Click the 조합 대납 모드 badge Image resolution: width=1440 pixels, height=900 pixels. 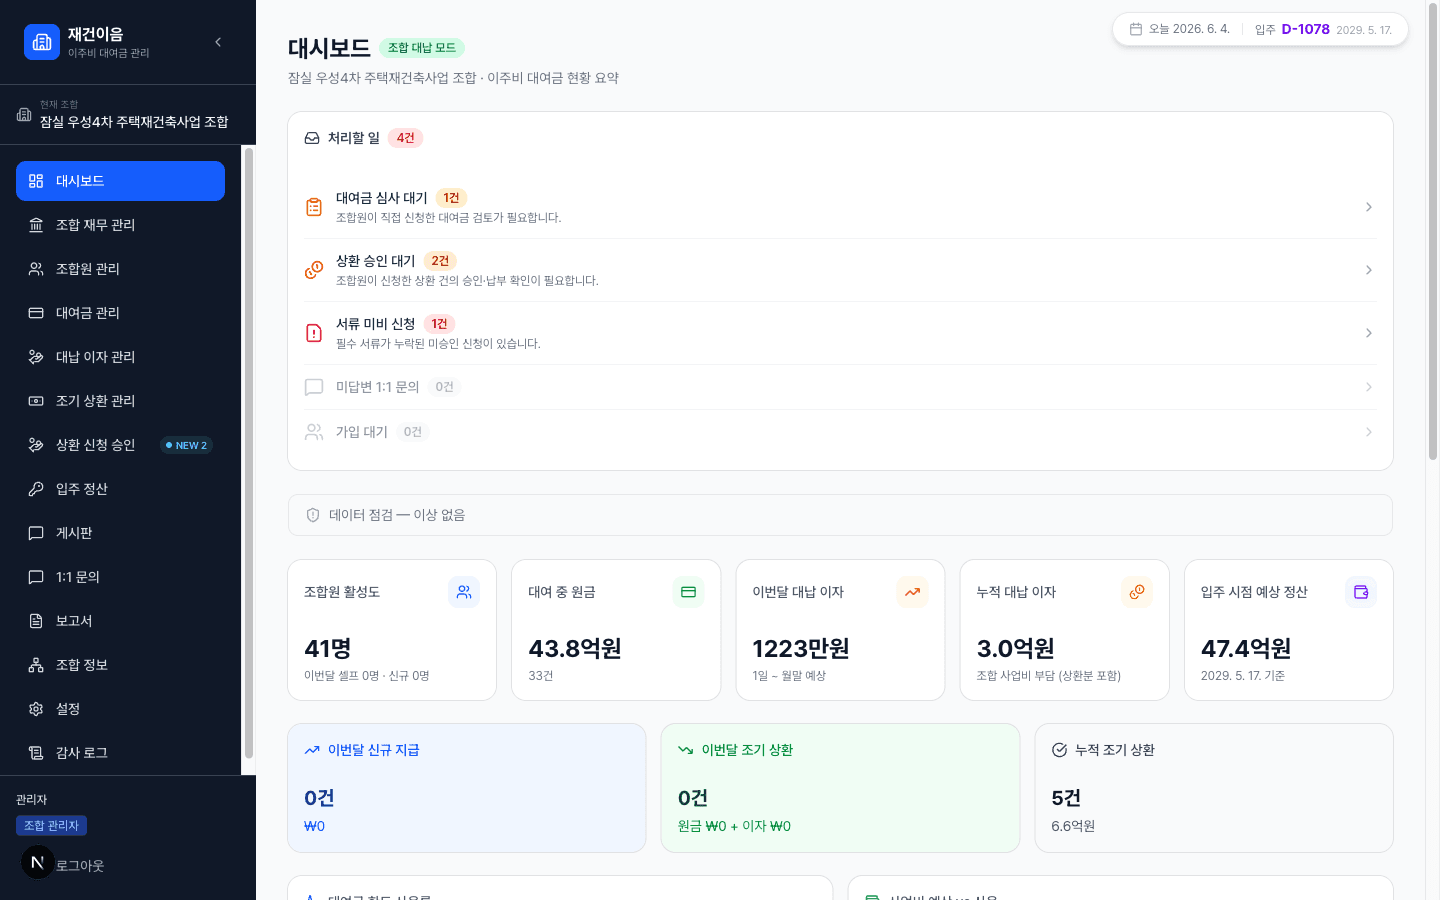click(422, 48)
